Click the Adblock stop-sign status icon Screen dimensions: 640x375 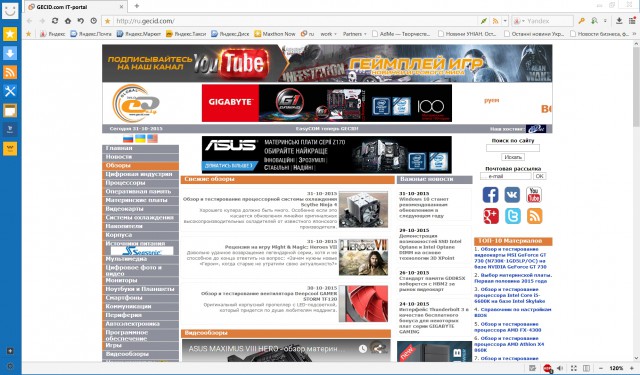547,368
